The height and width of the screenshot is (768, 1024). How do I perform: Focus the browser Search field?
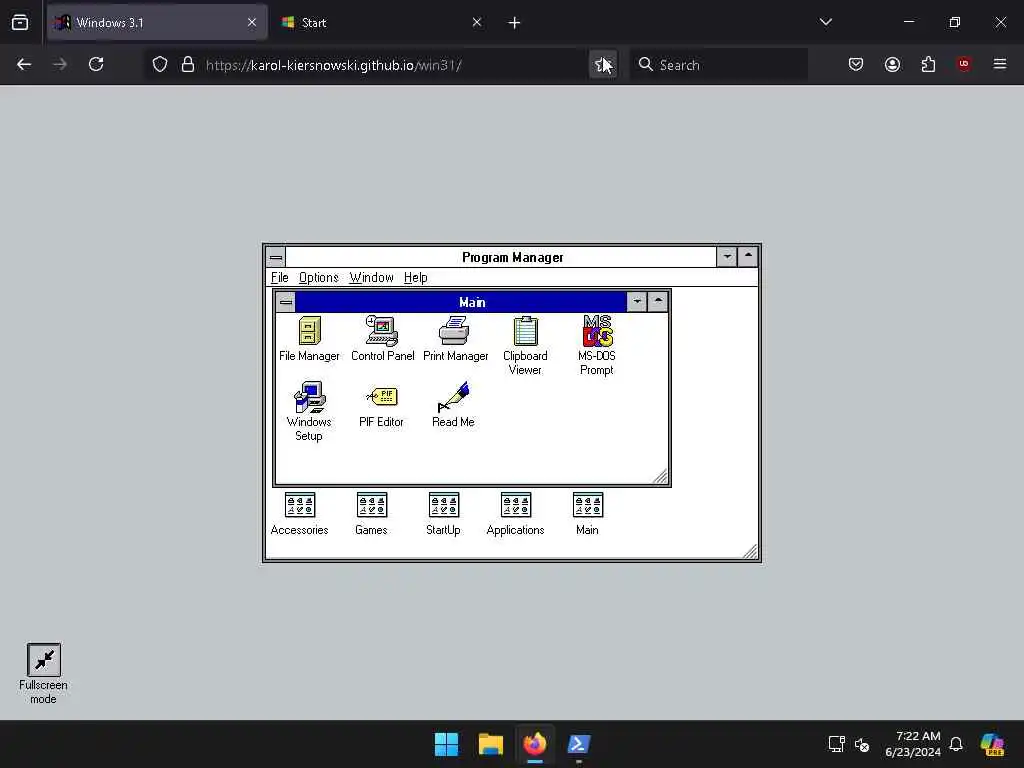click(719, 65)
